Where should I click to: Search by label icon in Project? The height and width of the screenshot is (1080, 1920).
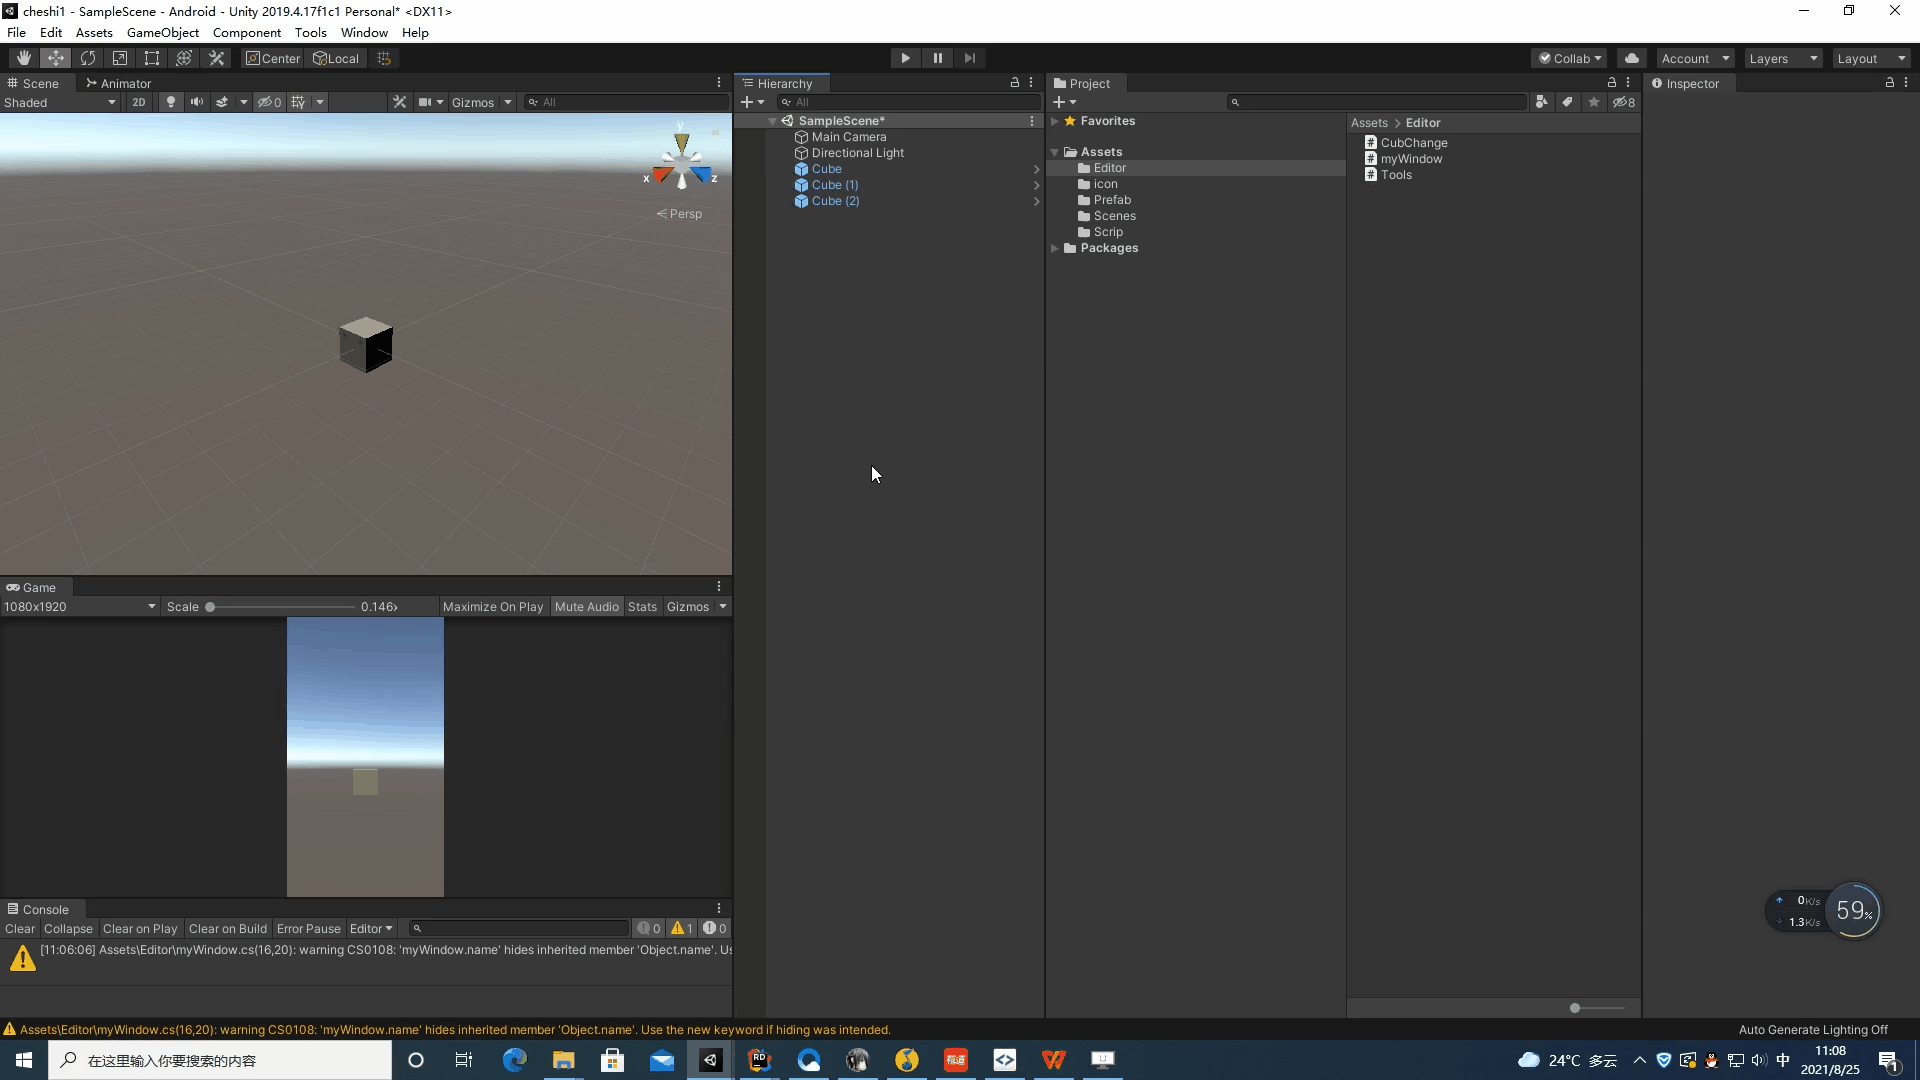click(x=1568, y=102)
